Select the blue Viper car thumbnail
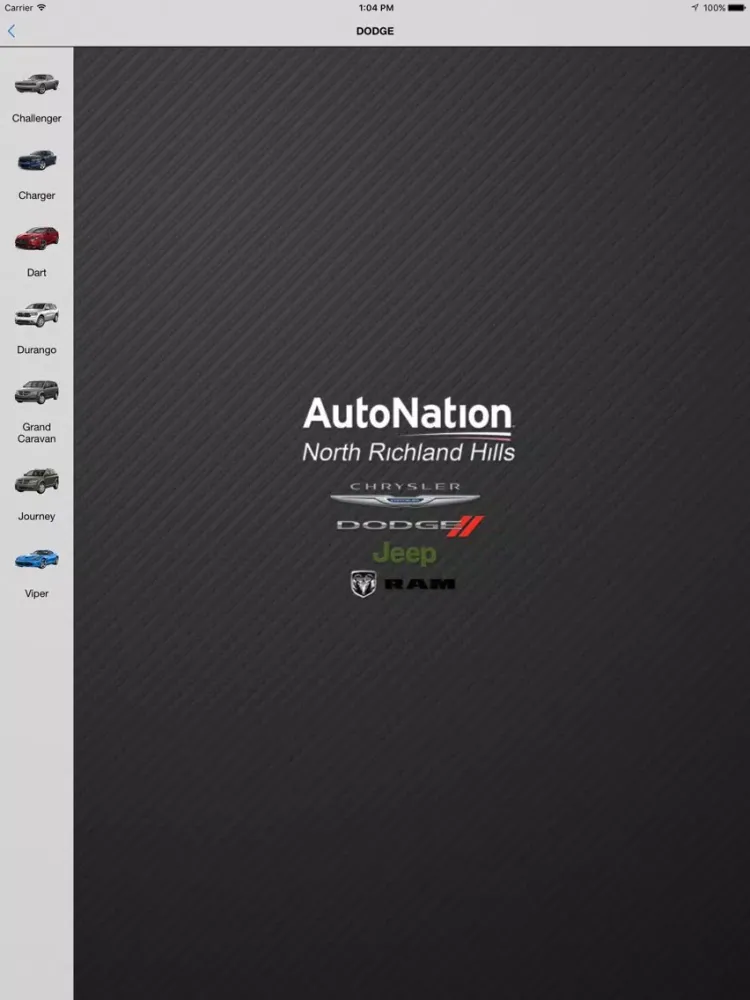750x1000 pixels. 37,559
